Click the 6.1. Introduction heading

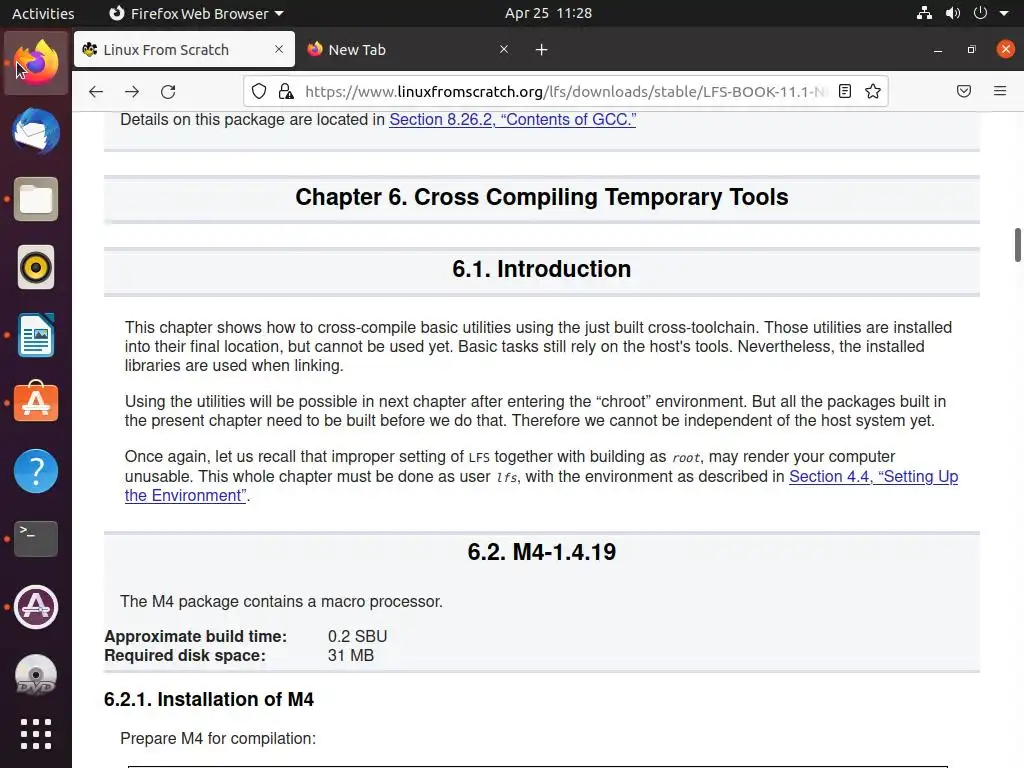(541, 269)
